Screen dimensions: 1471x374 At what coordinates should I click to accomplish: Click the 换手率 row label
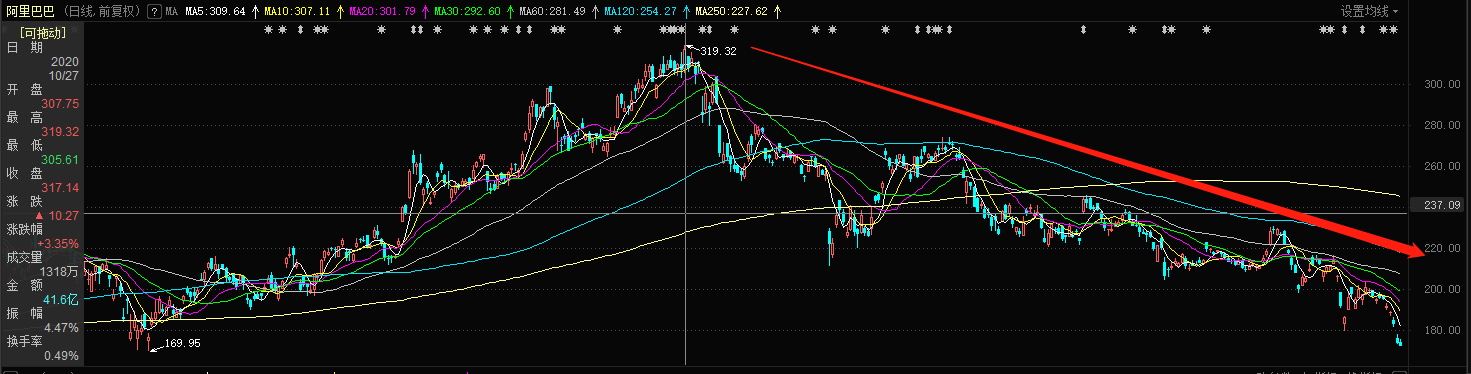pos(25,341)
